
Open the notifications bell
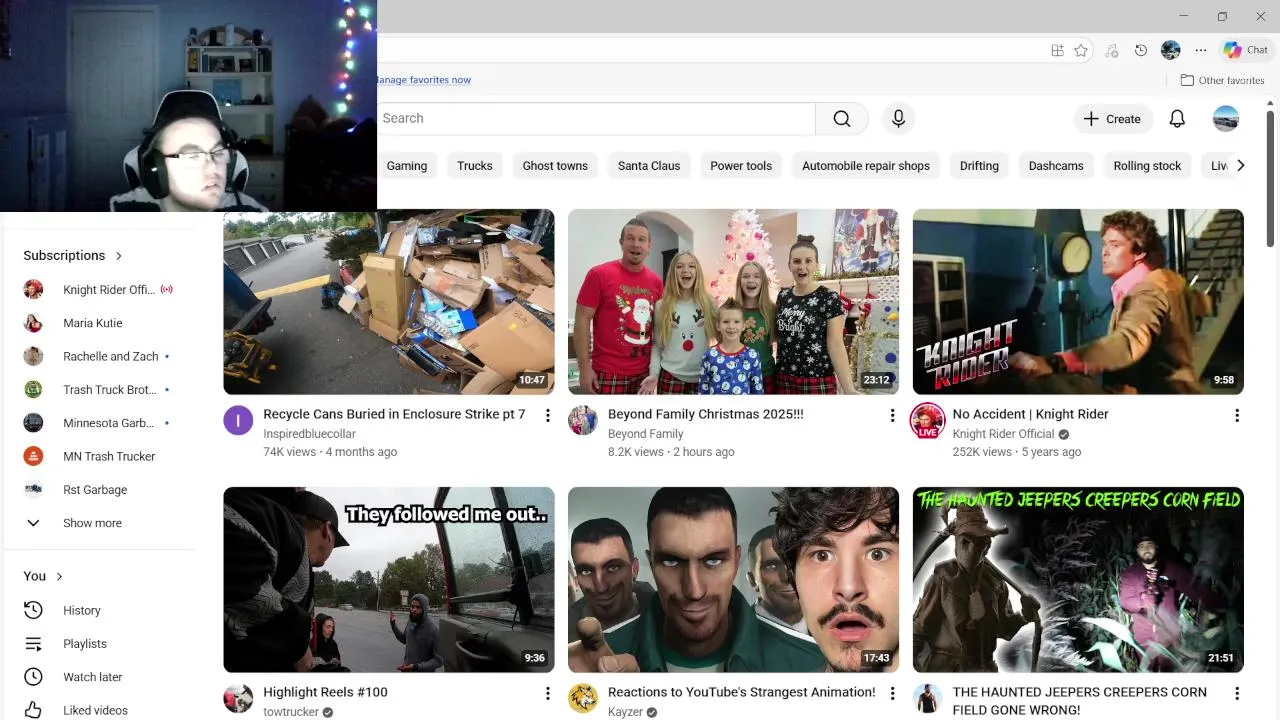(1177, 119)
